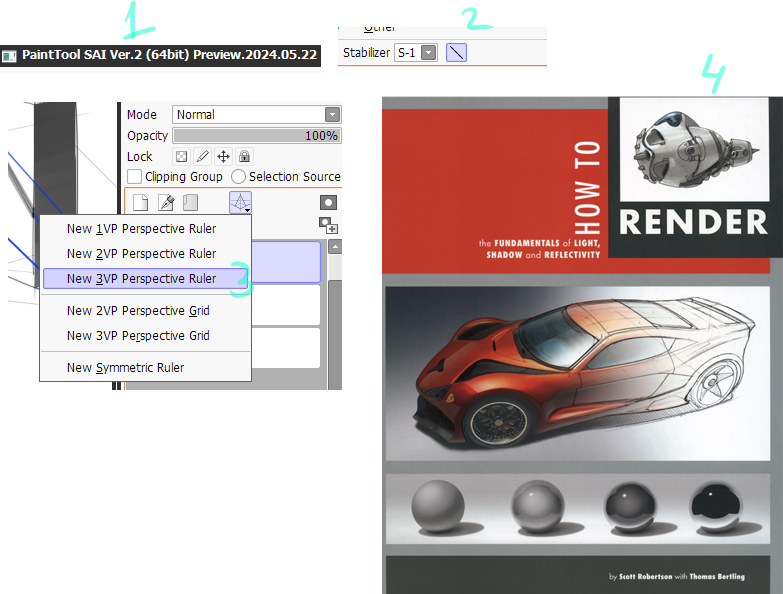The width and height of the screenshot is (783, 594).
Task: Toggle lock all (padlock icon)
Action: coord(244,157)
